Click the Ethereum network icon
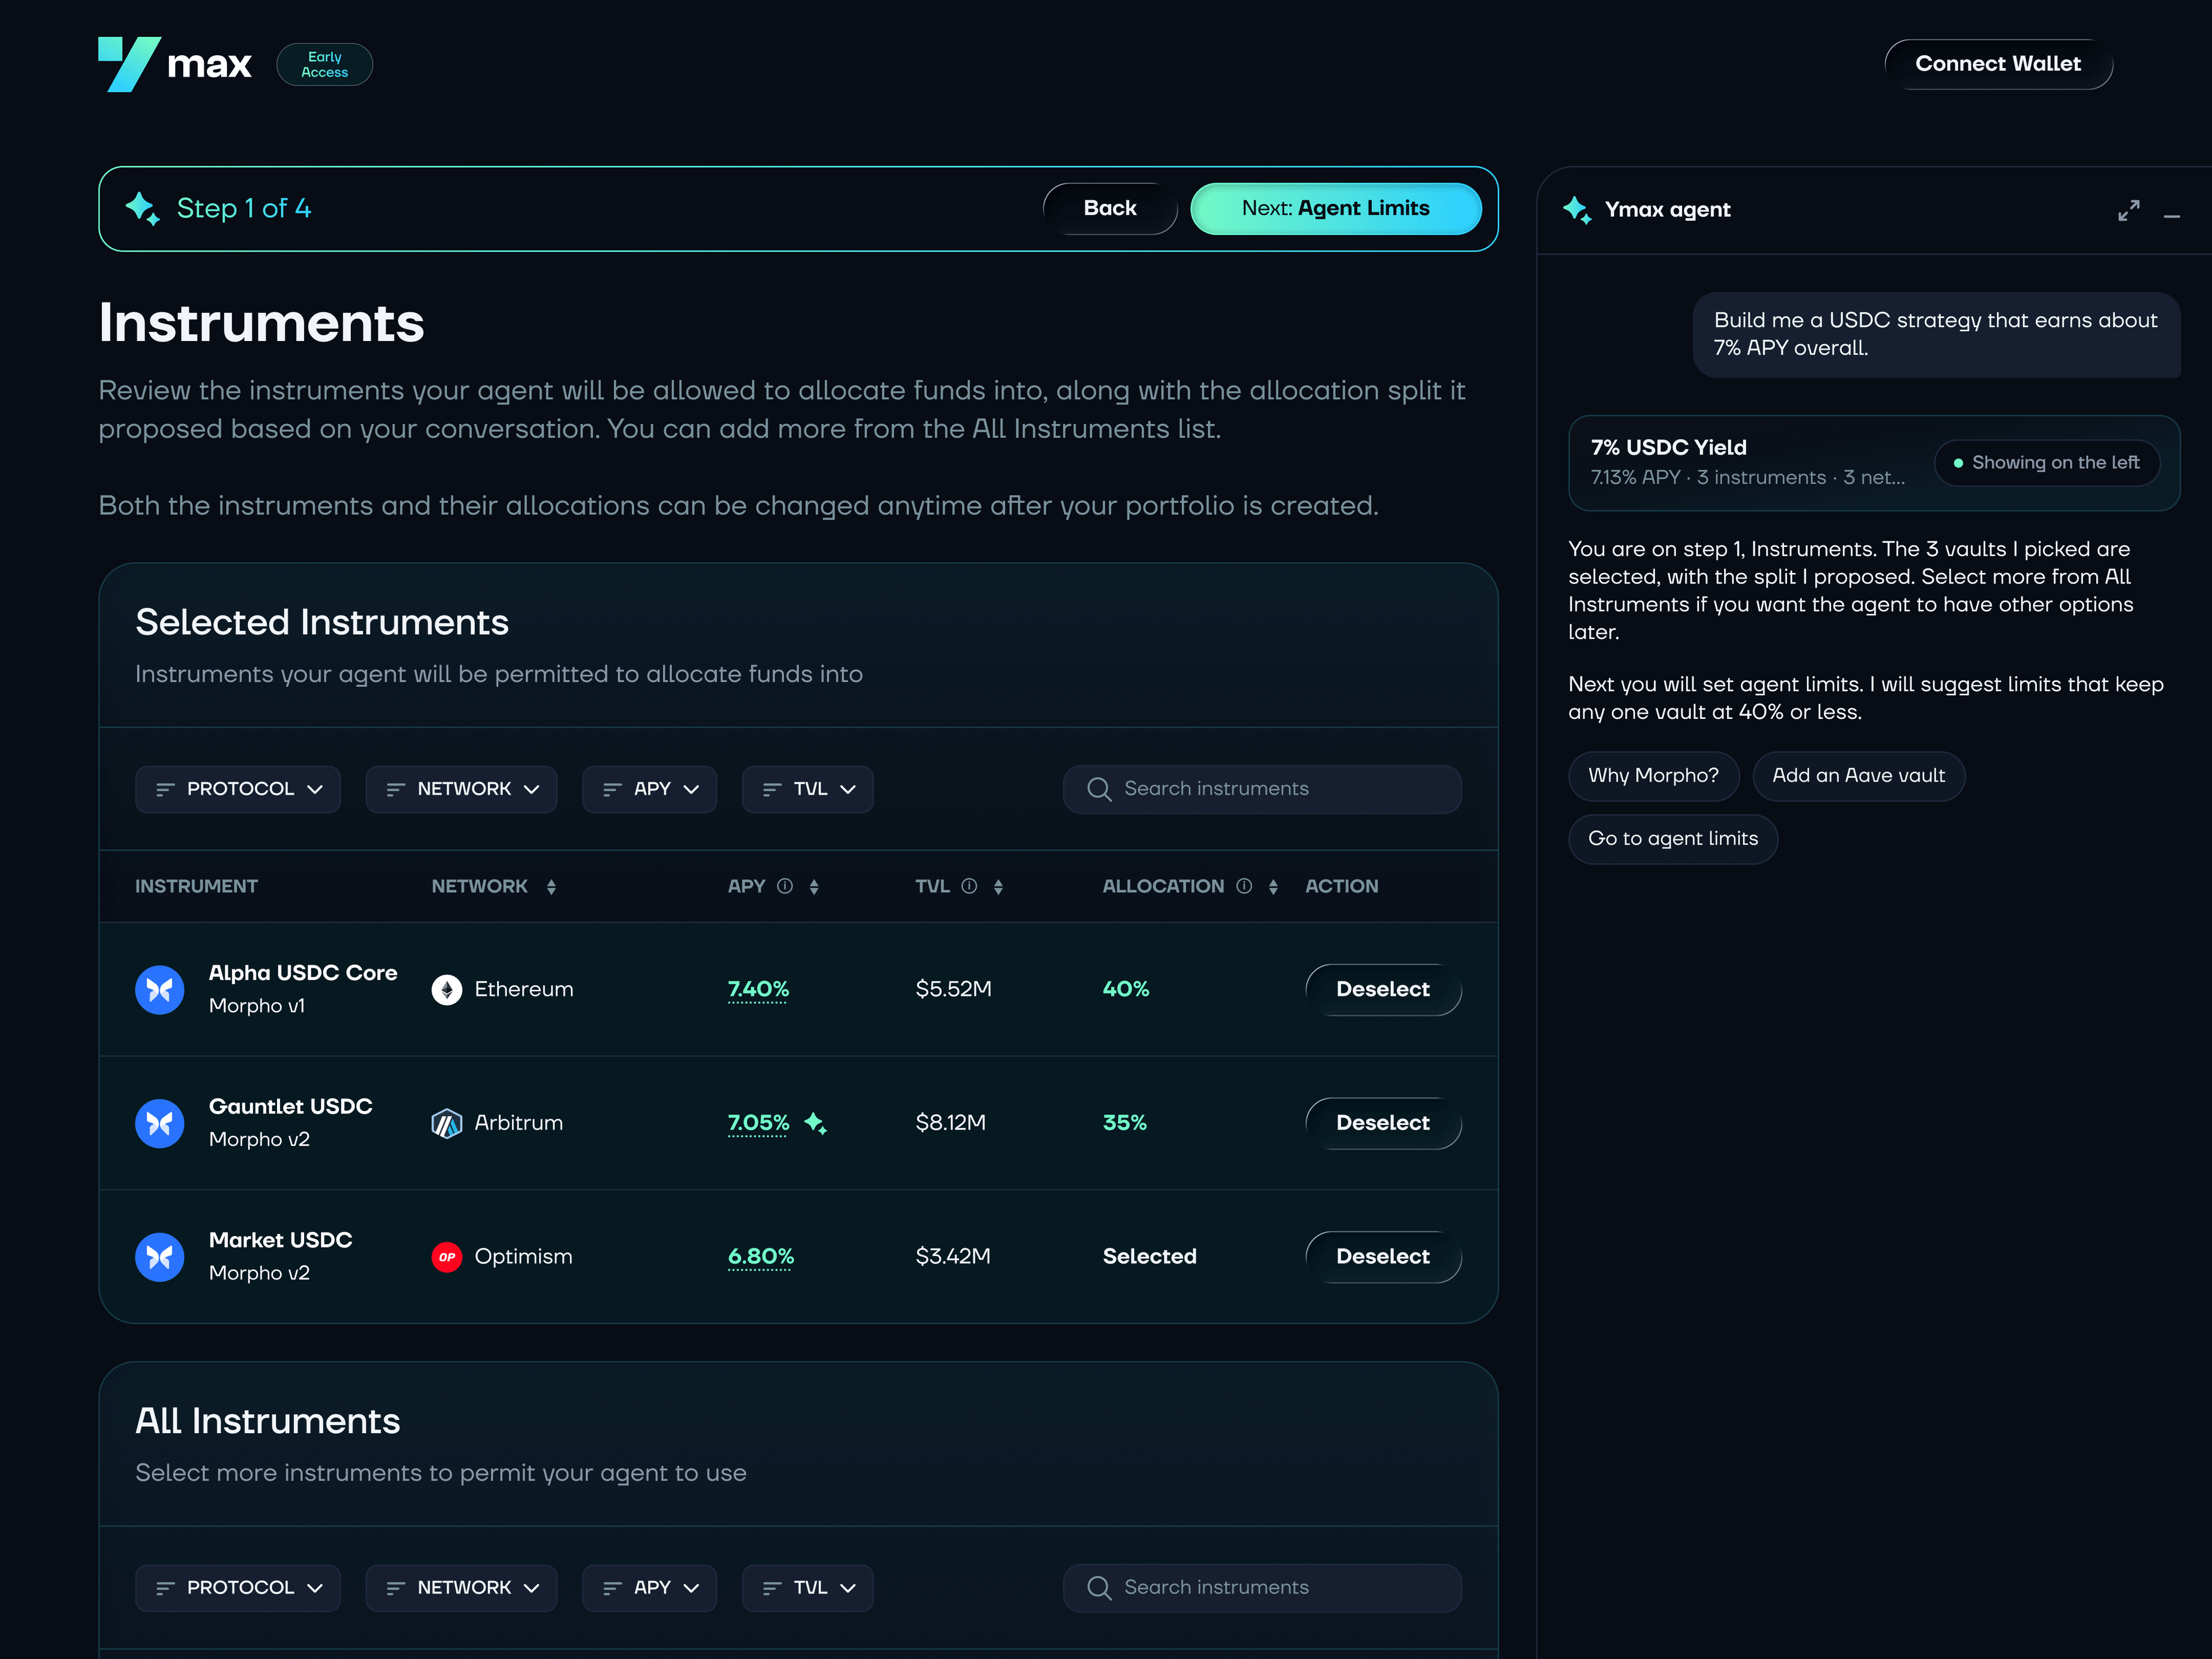The width and height of the screenshot is (2212, 1659). (447, 990)
